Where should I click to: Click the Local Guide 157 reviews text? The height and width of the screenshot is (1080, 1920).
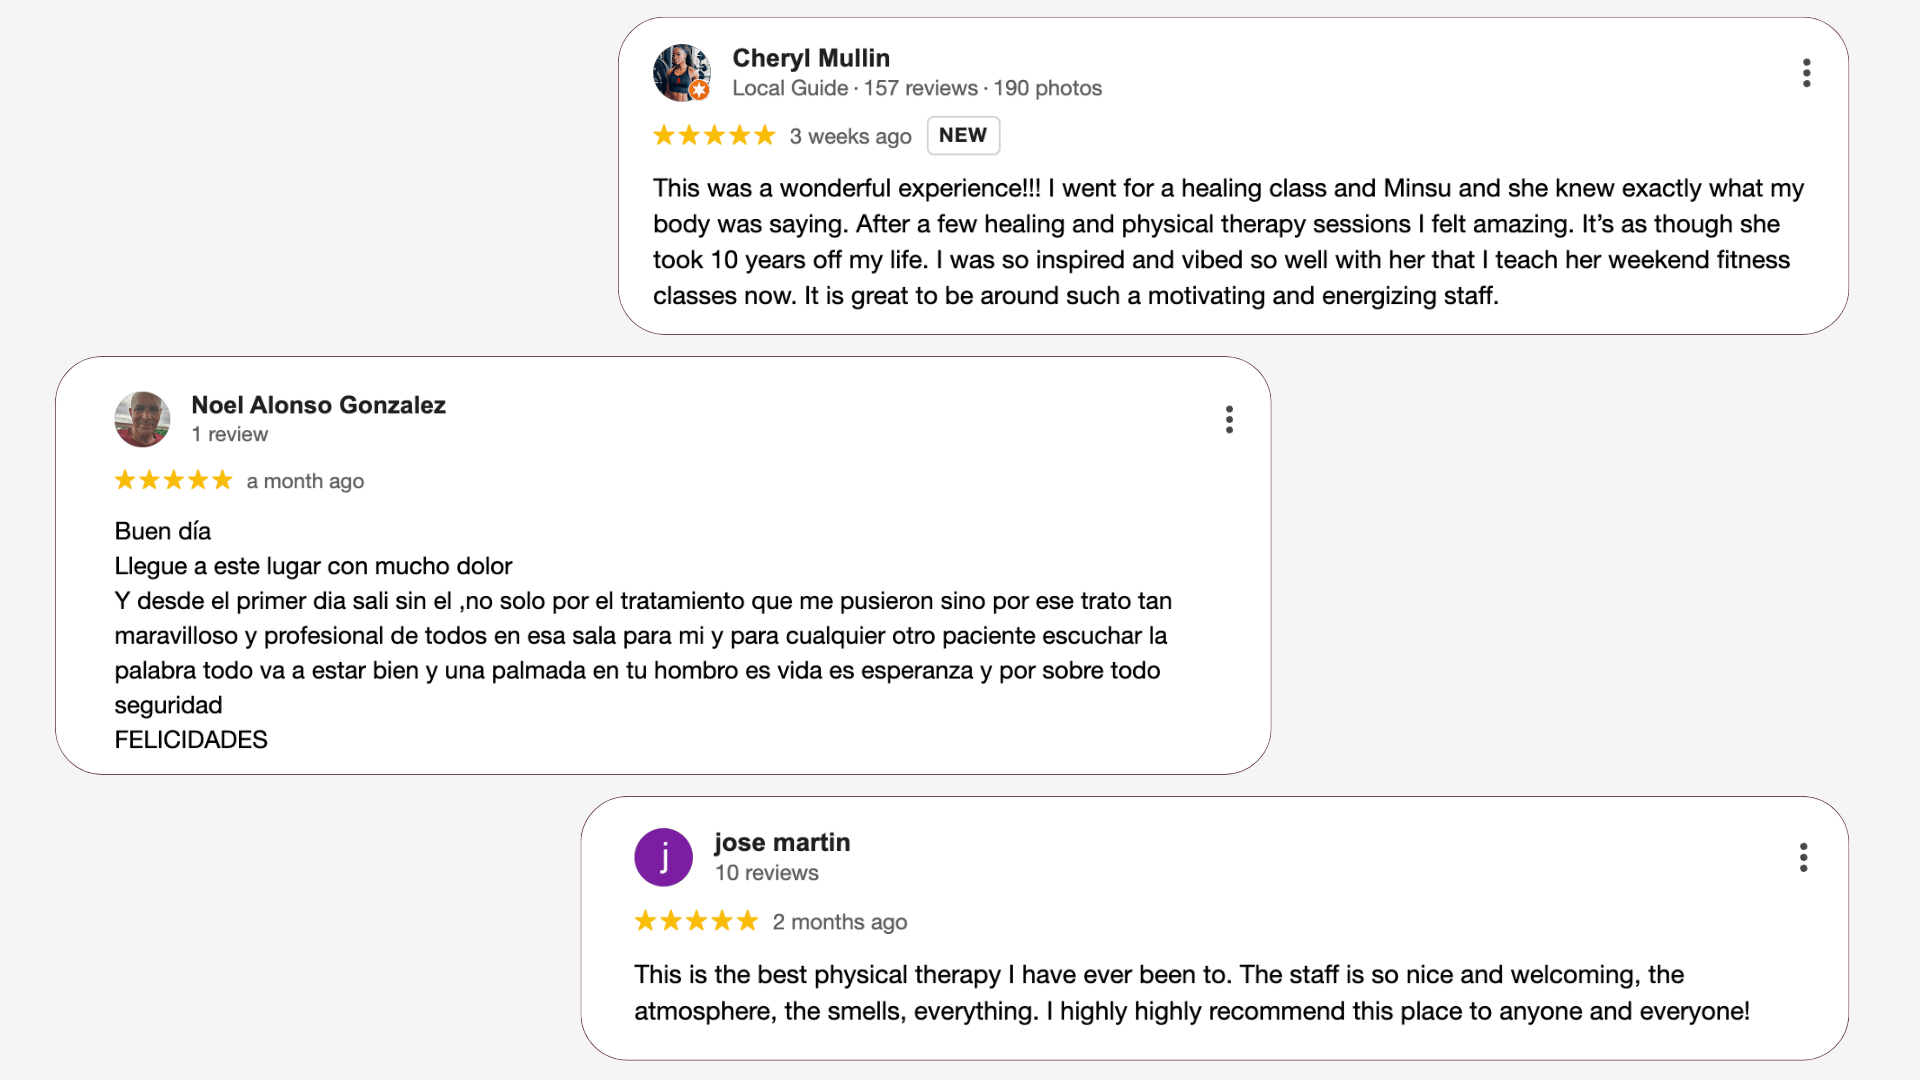coord(855,88)
